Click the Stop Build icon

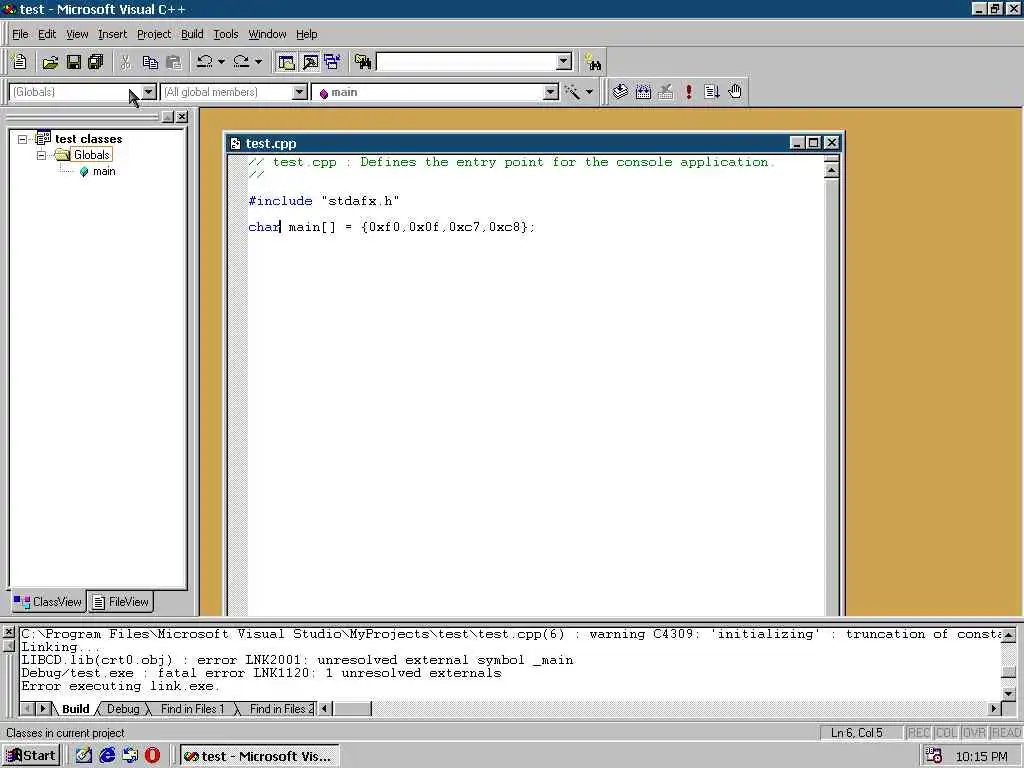click(x=665, y=92)
